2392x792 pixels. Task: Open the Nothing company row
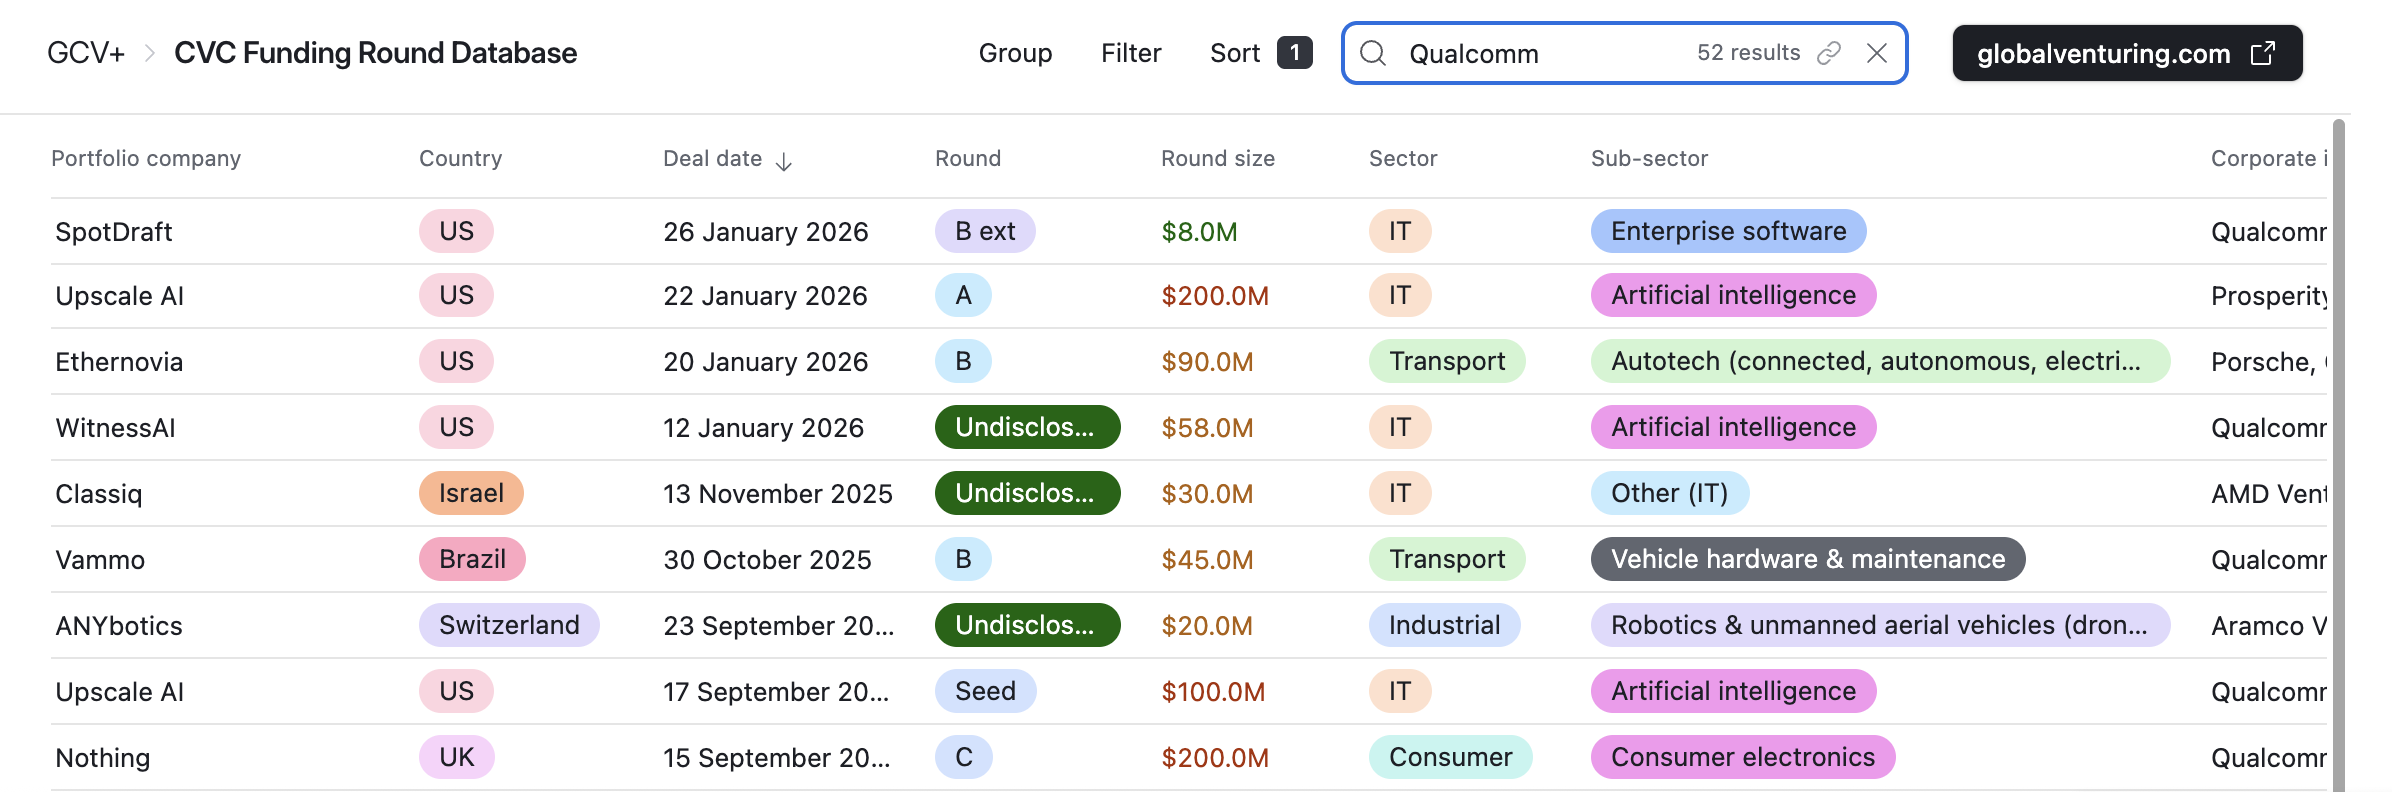coord(103,758)
